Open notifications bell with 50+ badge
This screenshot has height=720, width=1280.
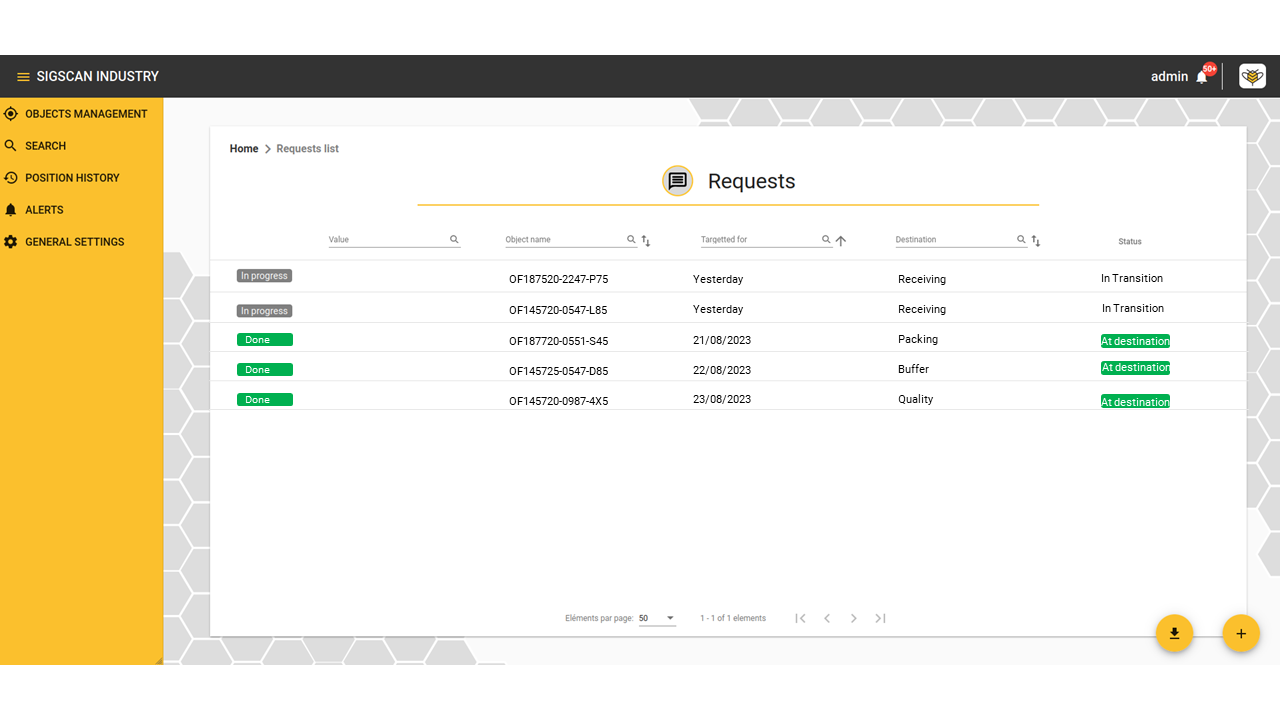point(1203,76)
